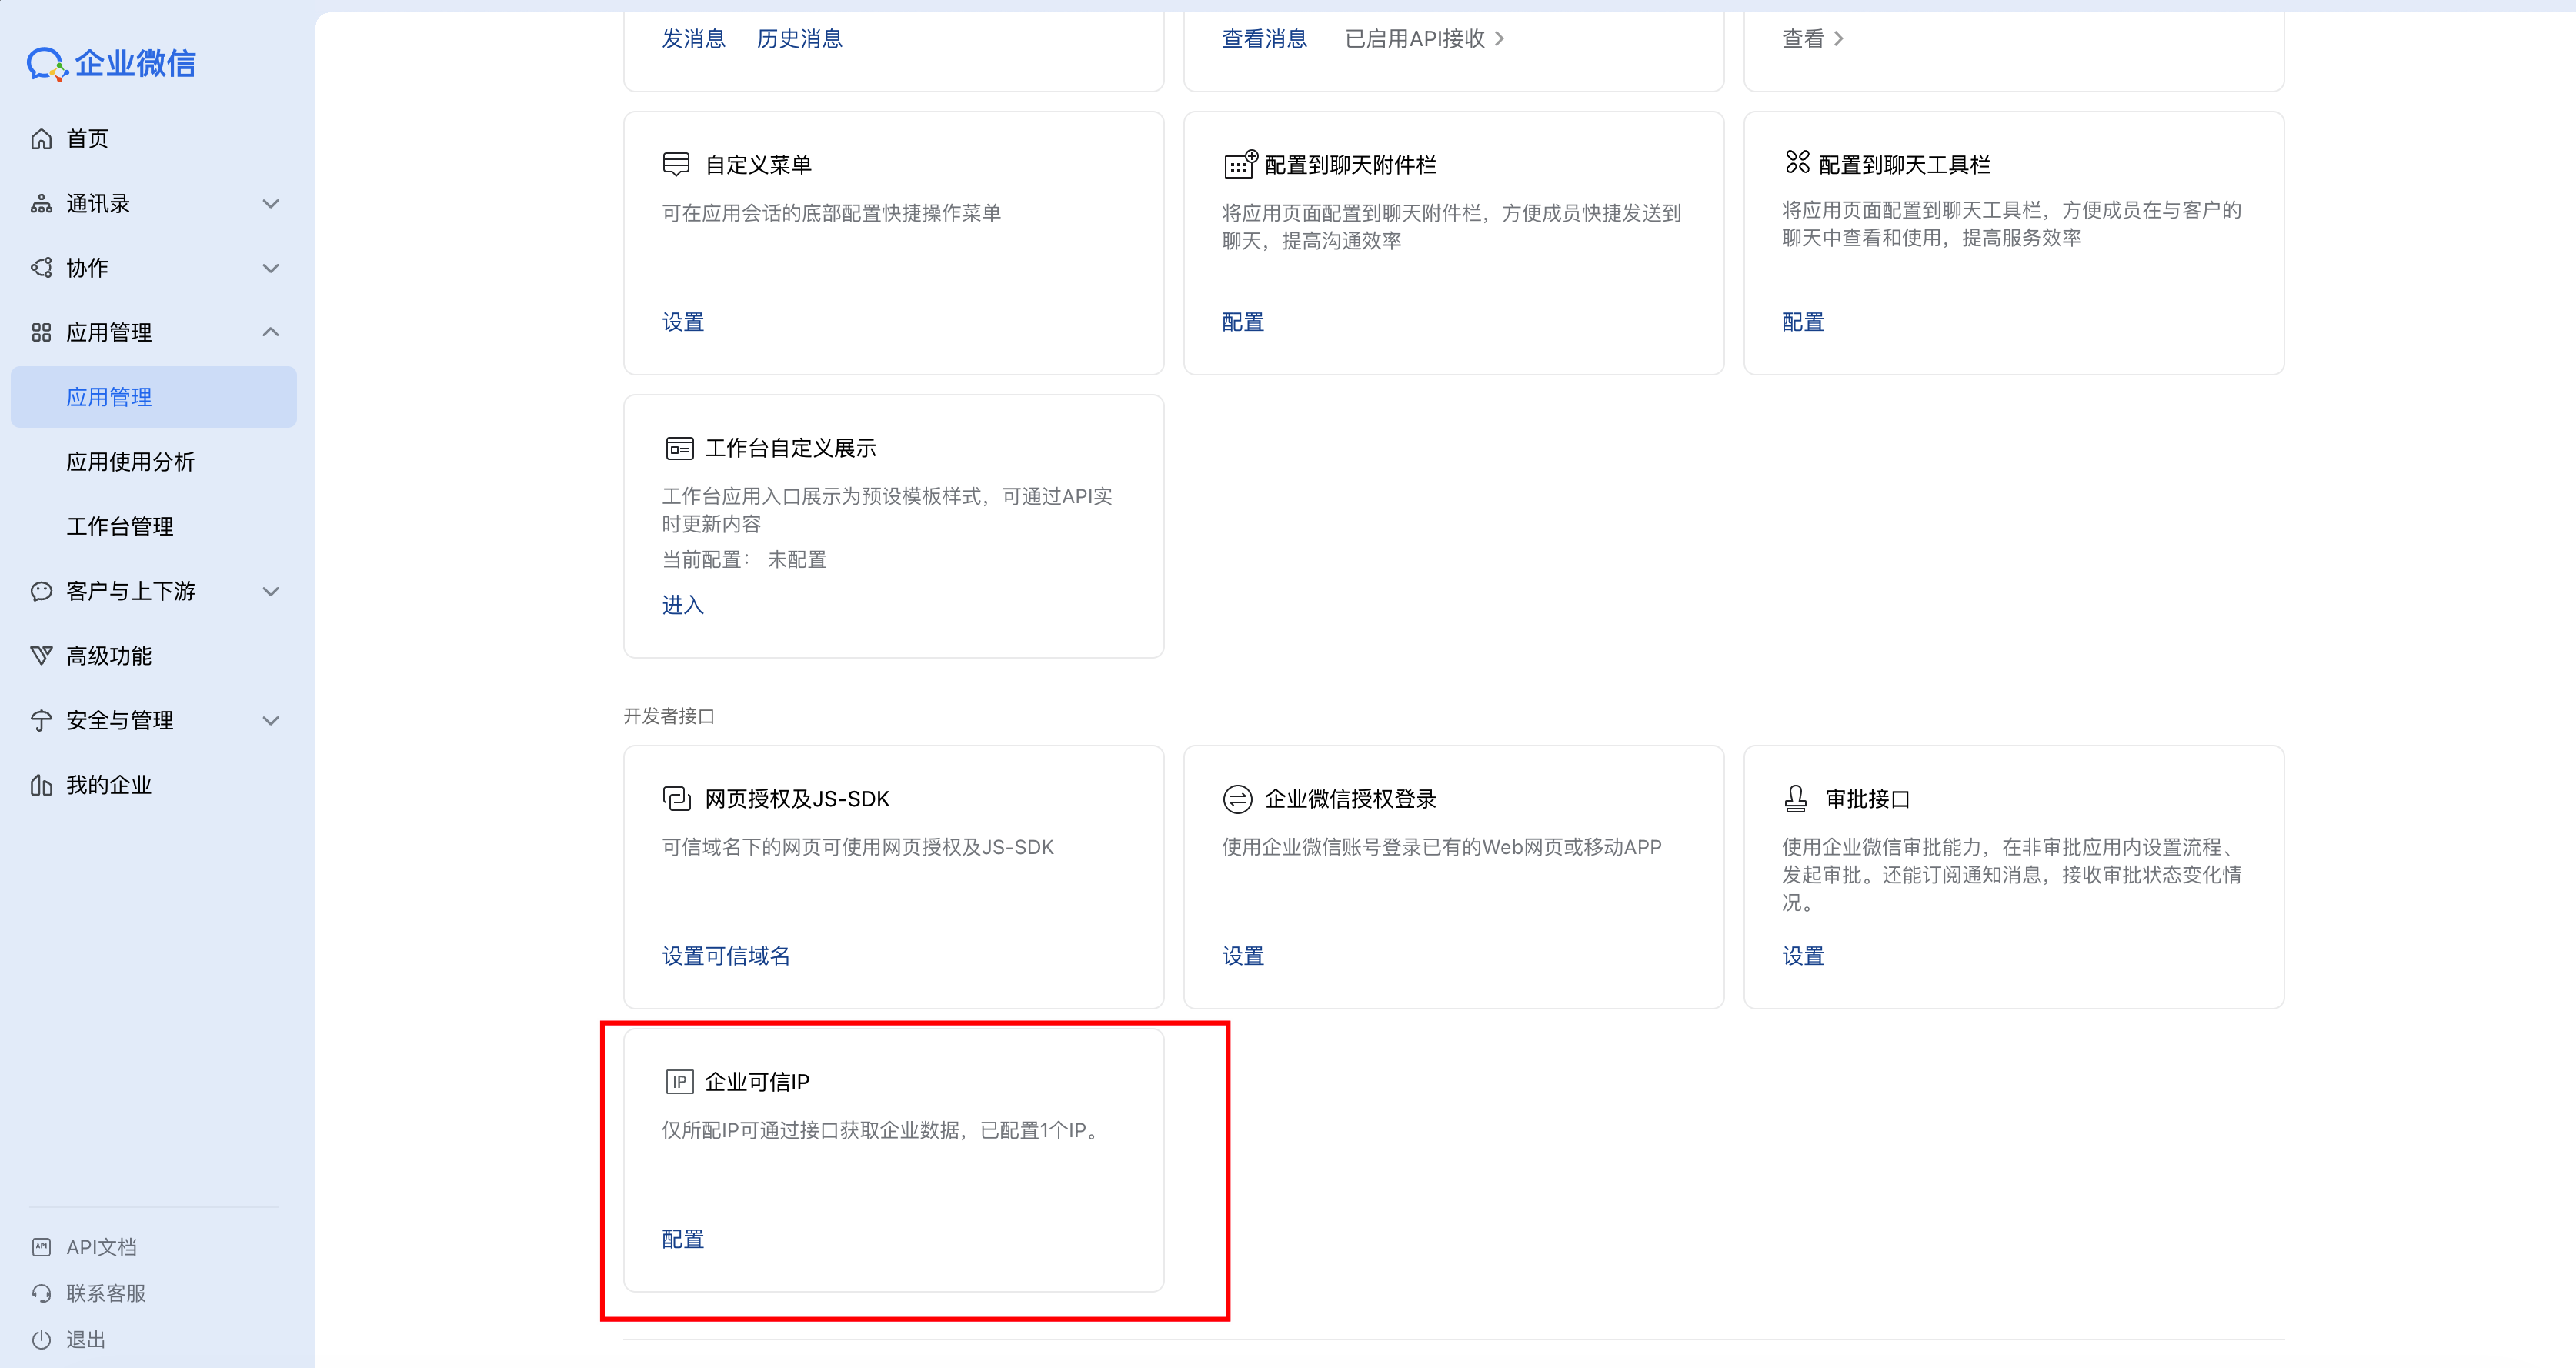Click the 高级功能 icon in sidebar

(41, 656)
